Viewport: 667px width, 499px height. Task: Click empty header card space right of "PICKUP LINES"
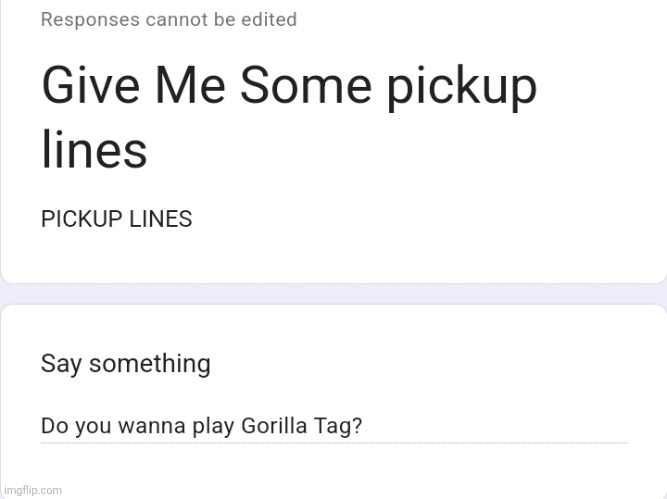pos(430,219)
